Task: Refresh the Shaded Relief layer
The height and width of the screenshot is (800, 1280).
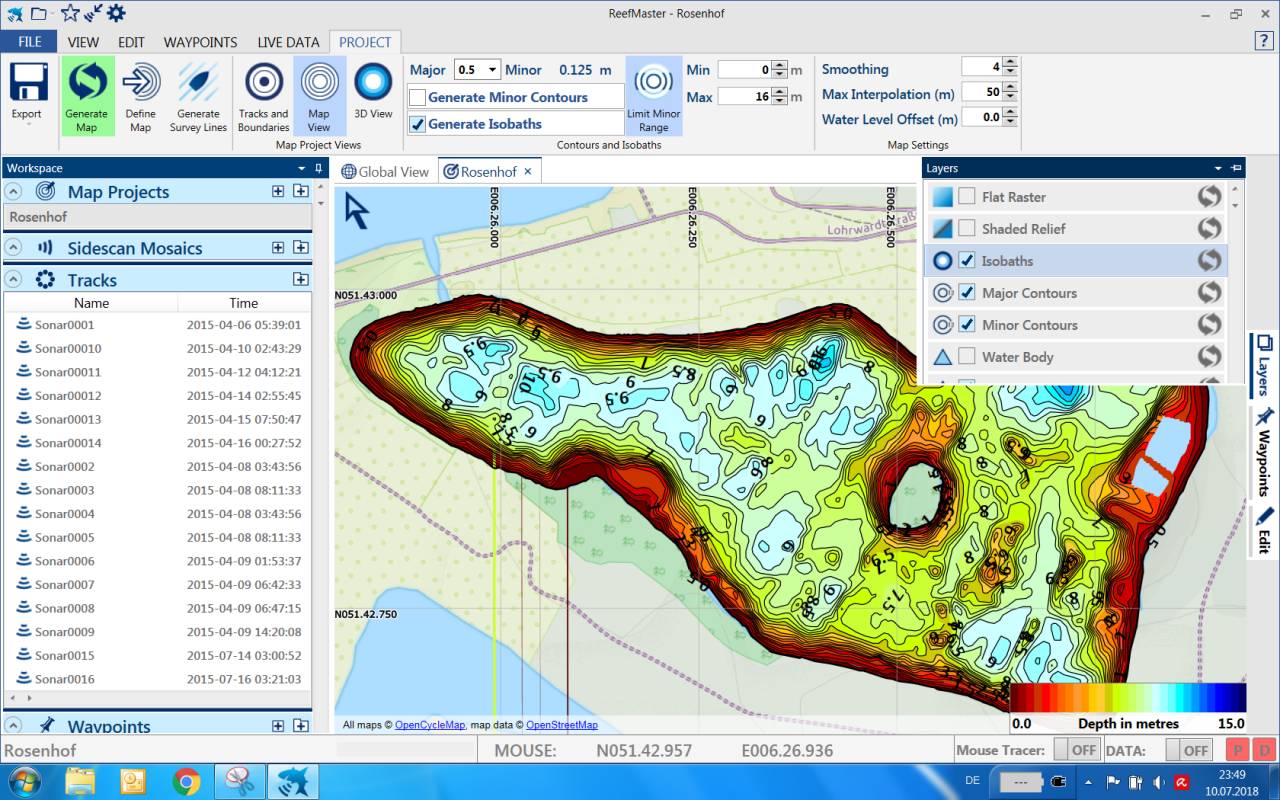Action: pyautogui.click(x=1210, y=229)
